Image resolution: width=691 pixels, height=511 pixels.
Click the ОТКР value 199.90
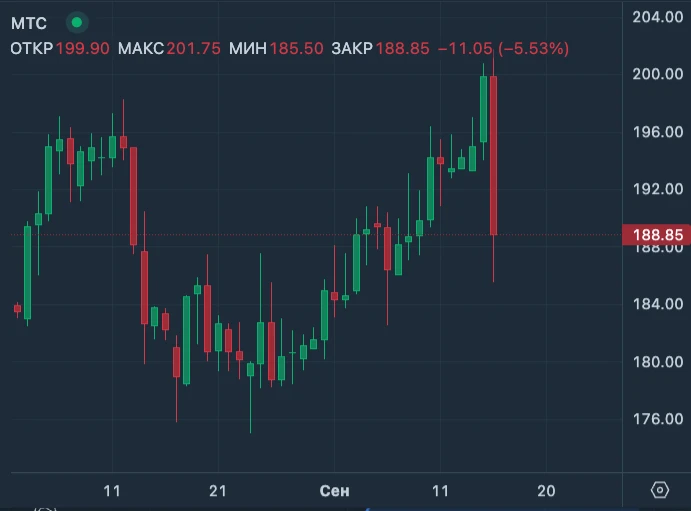click(x=83, y=48)
